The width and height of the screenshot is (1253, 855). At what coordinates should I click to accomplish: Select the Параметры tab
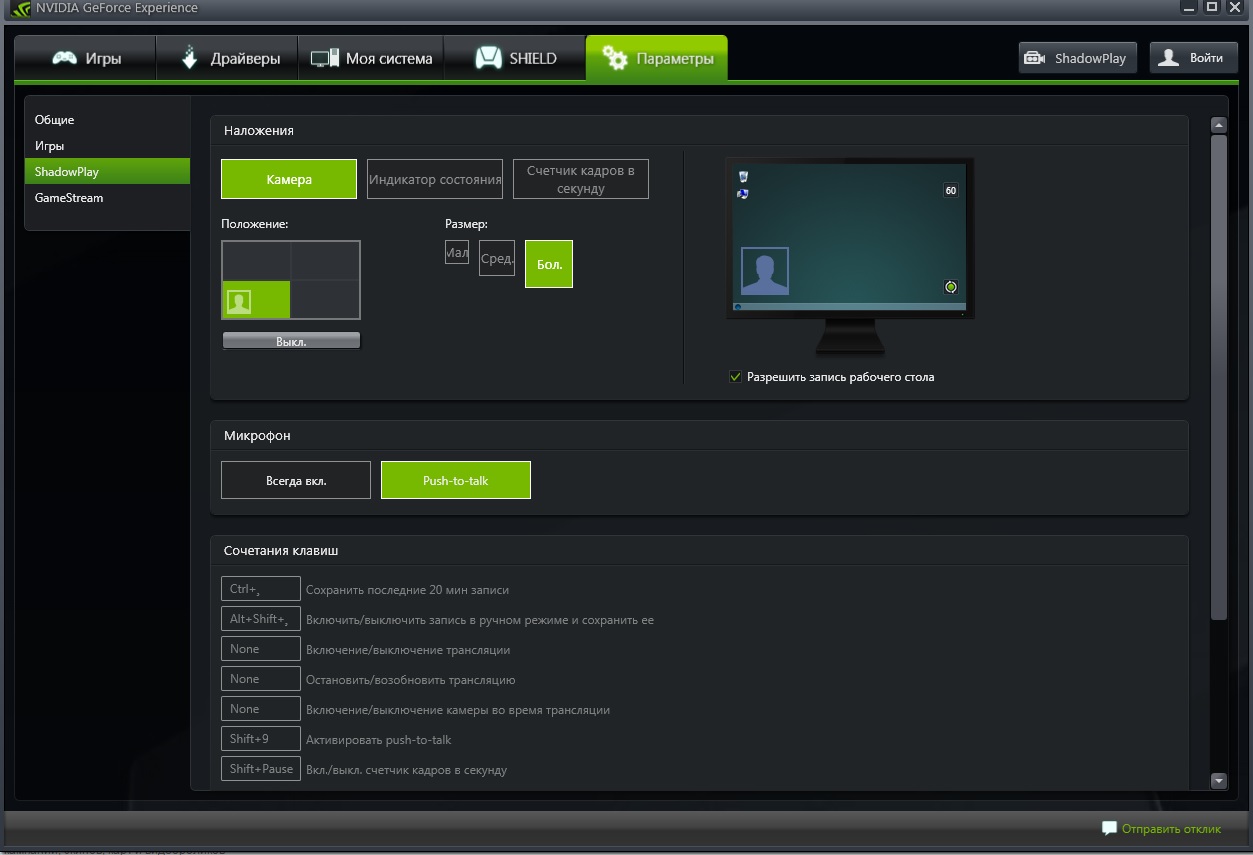657,58
